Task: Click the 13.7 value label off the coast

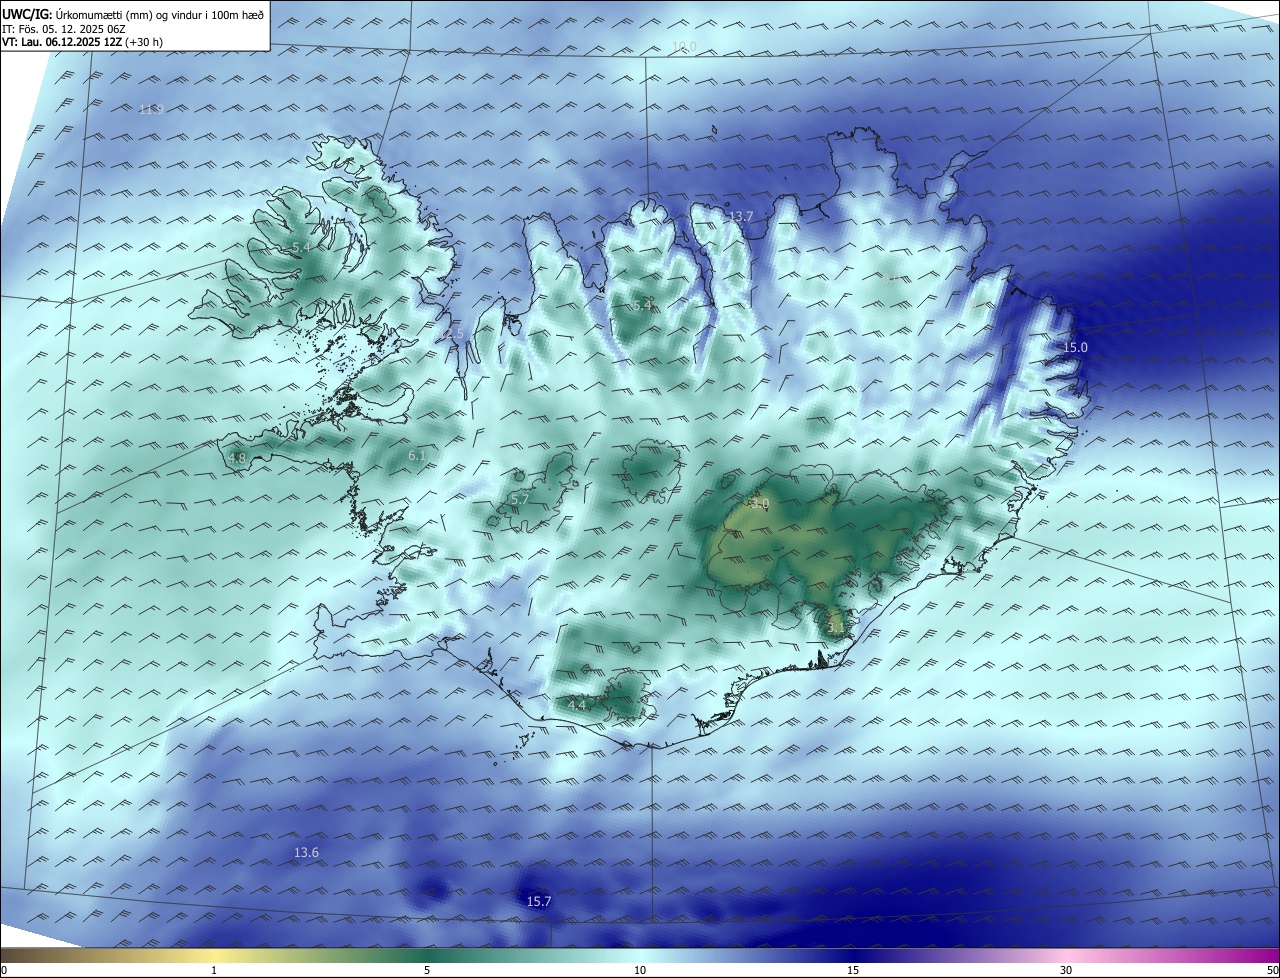Action: pos(741,216)
